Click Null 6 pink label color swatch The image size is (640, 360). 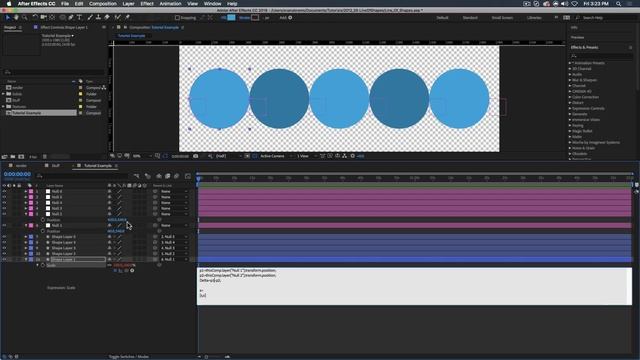click(x=31, y=191)
